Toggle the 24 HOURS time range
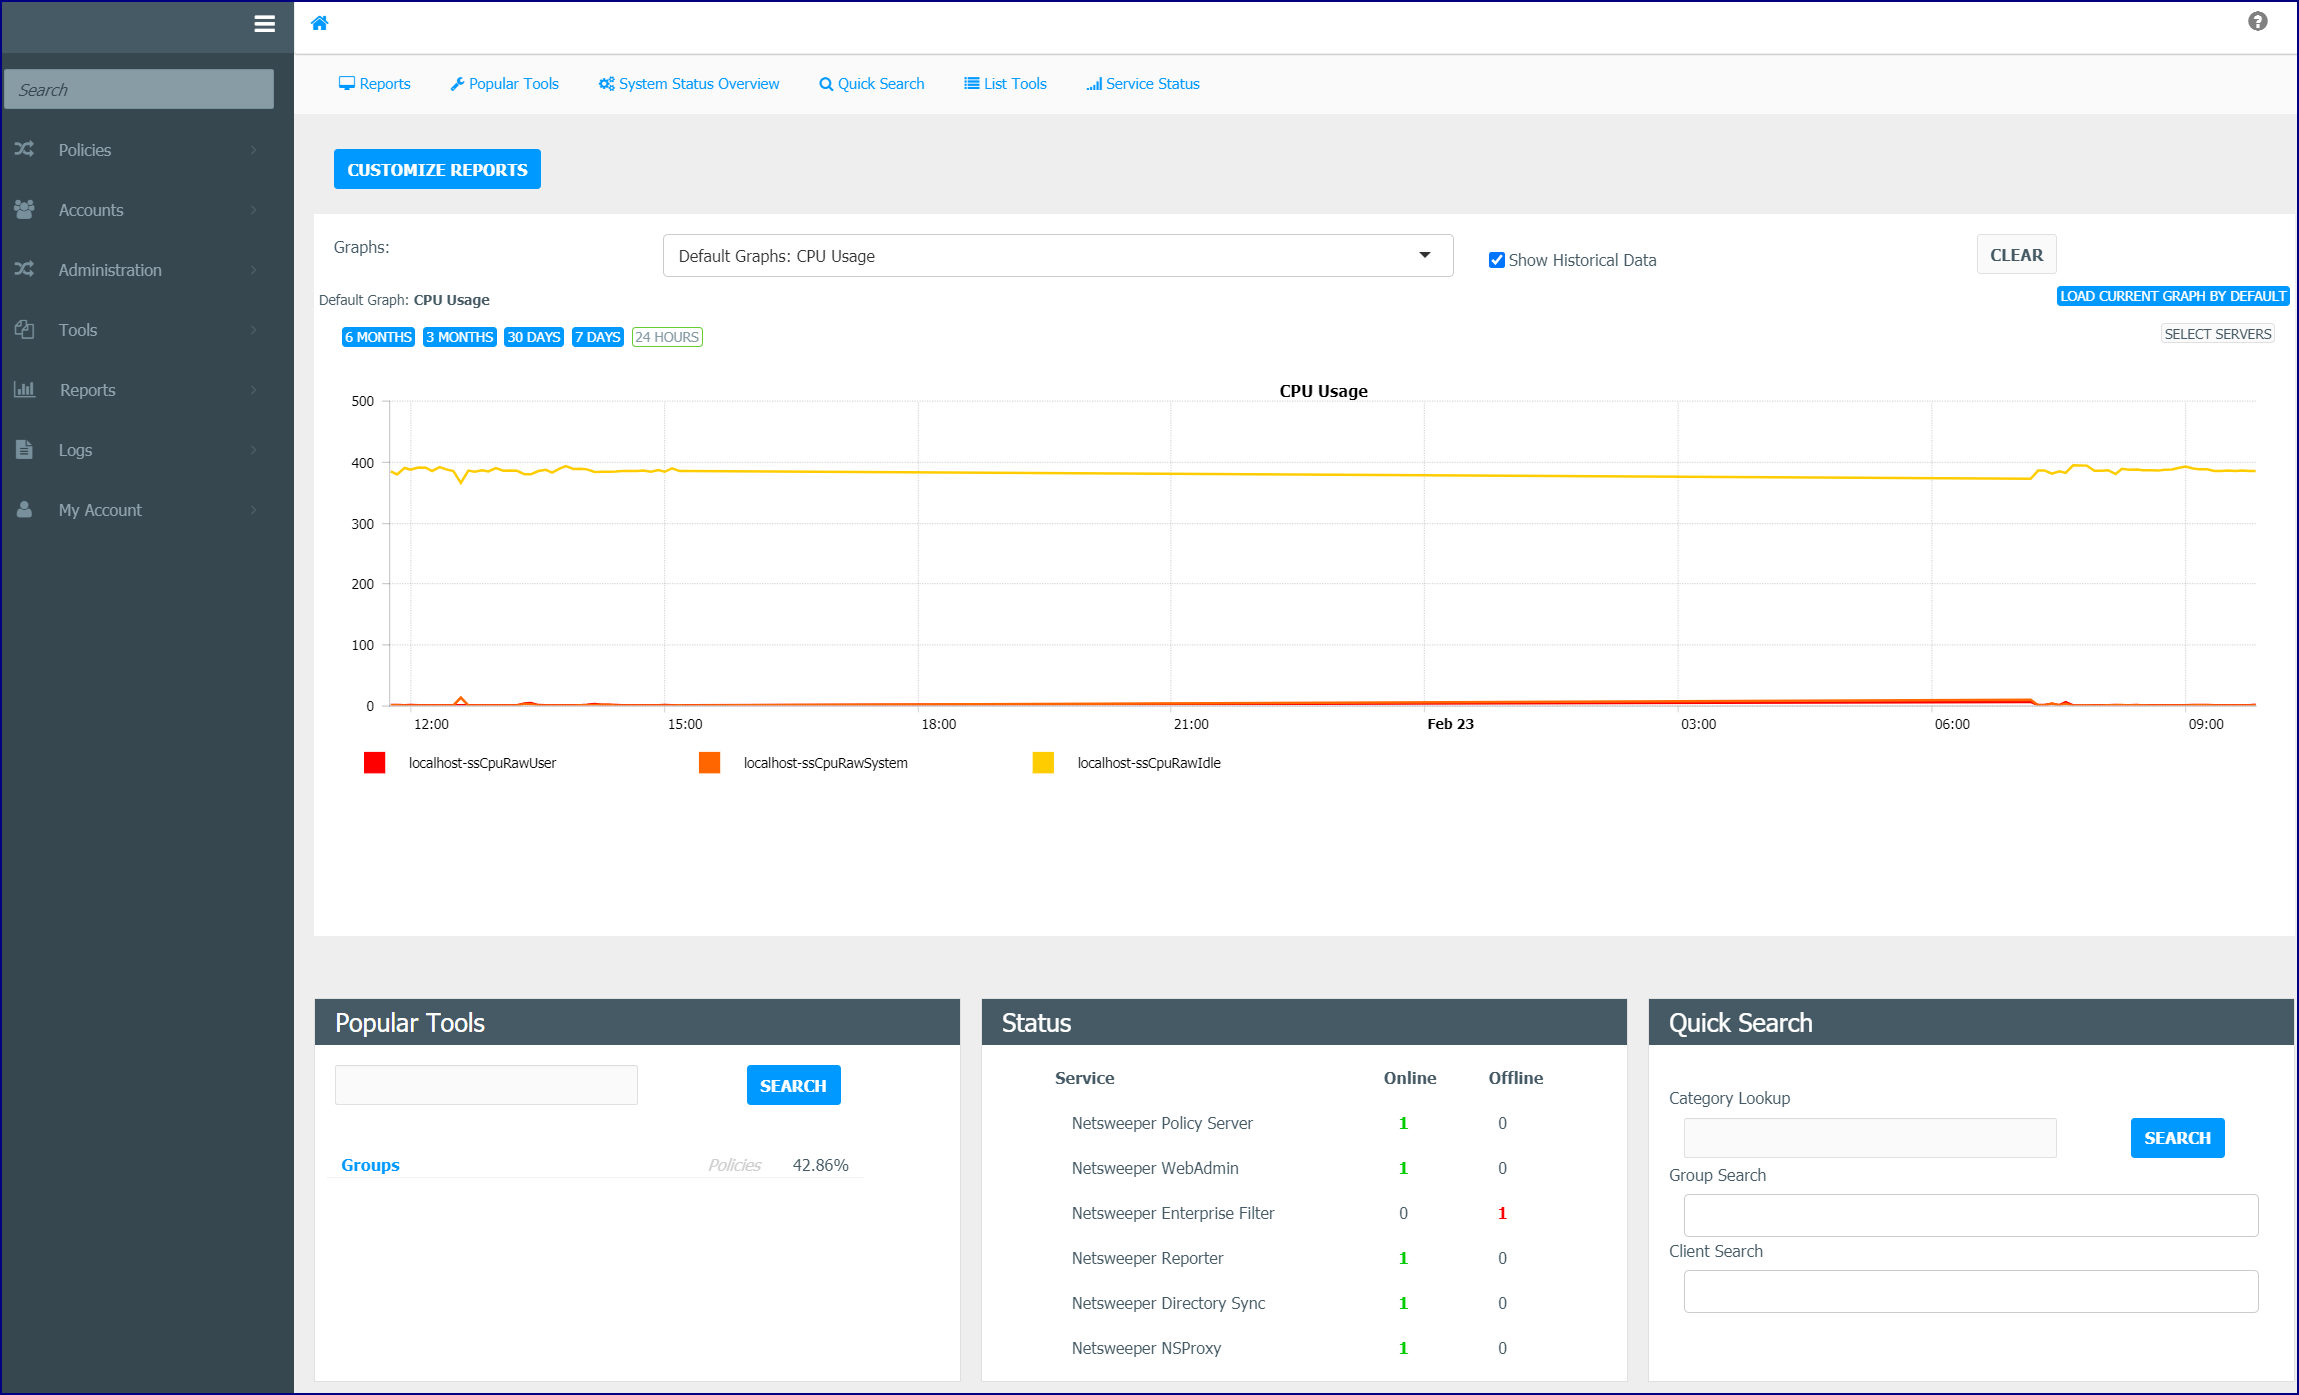Viewport: 2299px width, 1395px height. point(667,337)
